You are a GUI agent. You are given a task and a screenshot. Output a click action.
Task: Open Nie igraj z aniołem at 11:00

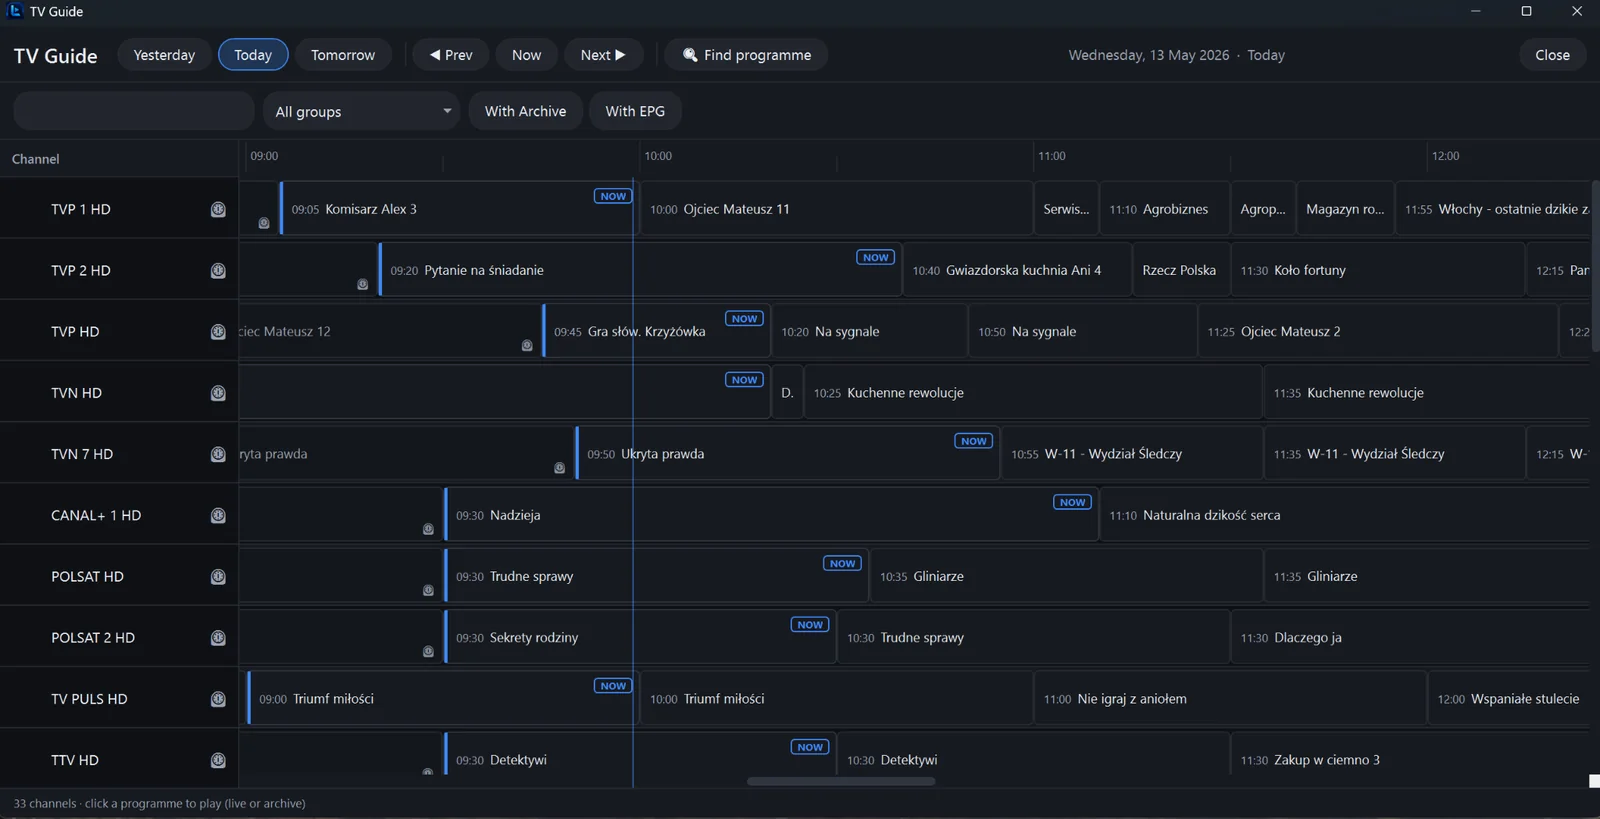[x=1229, y=698]
